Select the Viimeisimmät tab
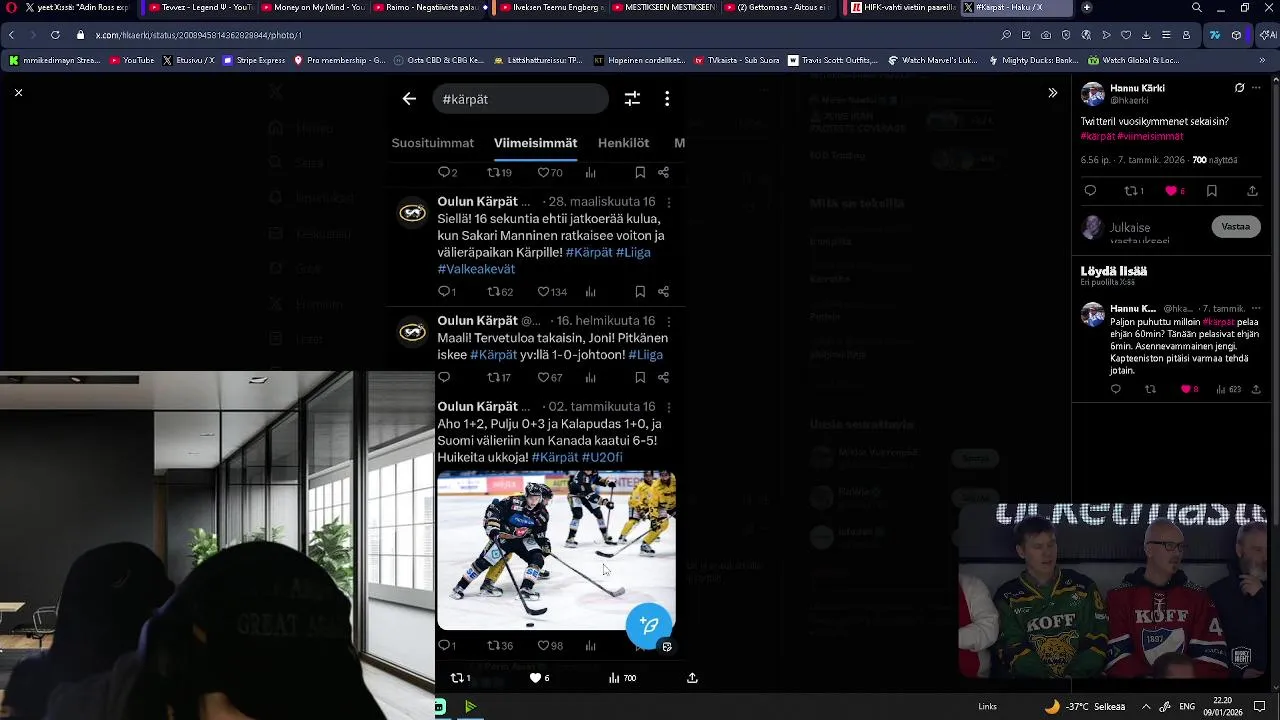The width and height of the screenshot is (1280, 720). pos(535,143)
